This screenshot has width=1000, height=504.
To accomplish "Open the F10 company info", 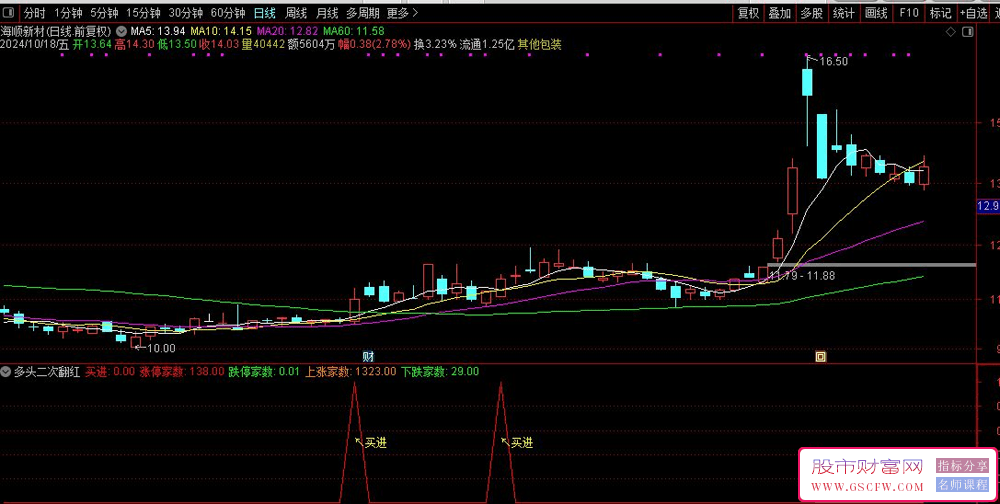I will coord(909,13).
